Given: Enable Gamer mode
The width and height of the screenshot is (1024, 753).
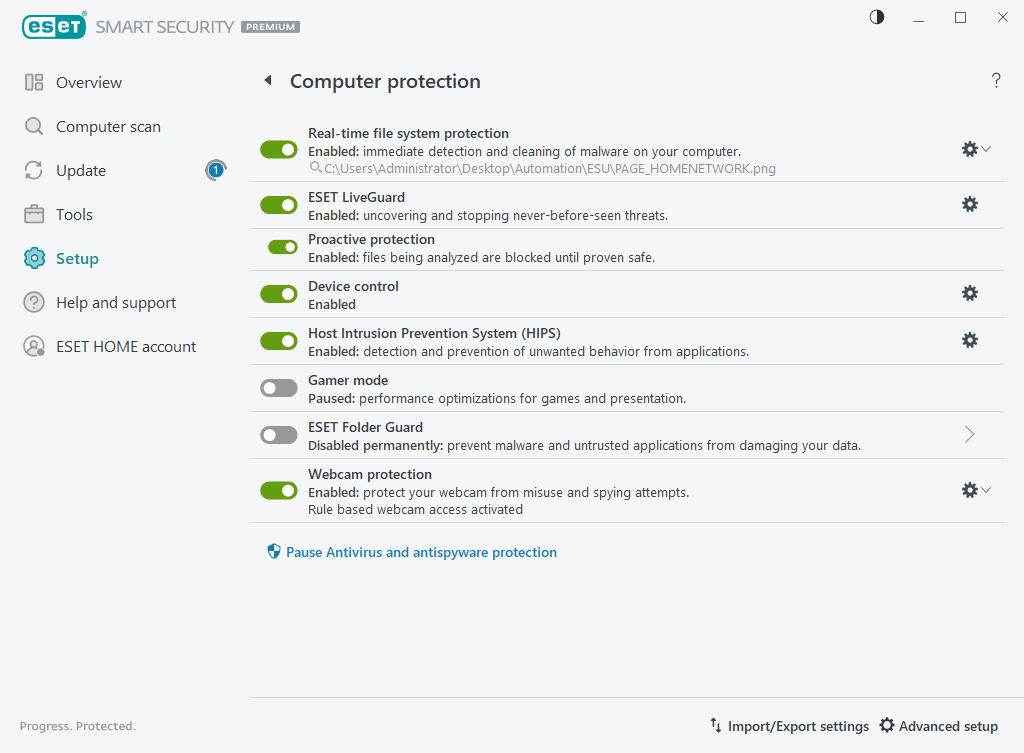Looking at the screenshot, I should coord(278,387).
